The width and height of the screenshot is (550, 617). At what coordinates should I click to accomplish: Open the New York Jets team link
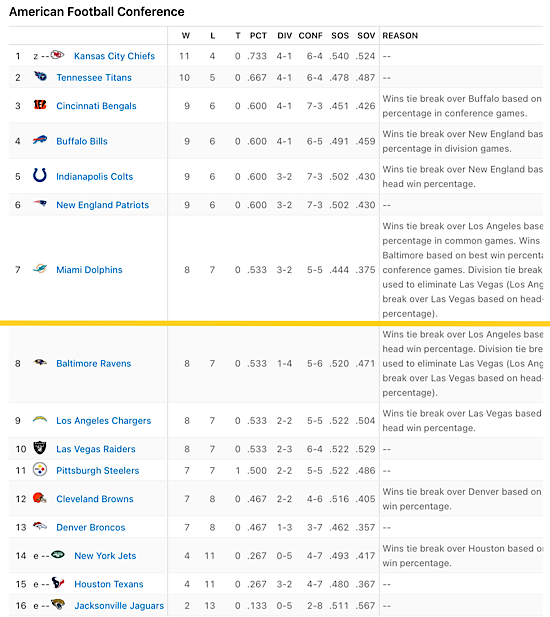pos(105,556)
